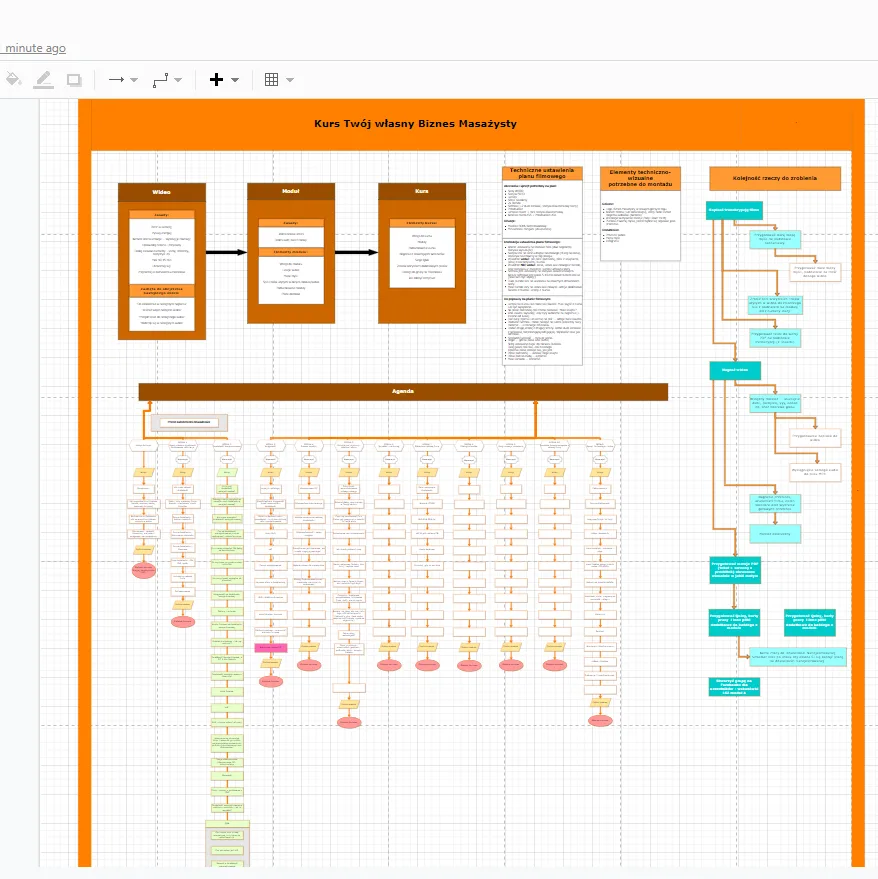Select lone teal box right of bottom teal pair
The image size is (878, 879).
[810, 622]
